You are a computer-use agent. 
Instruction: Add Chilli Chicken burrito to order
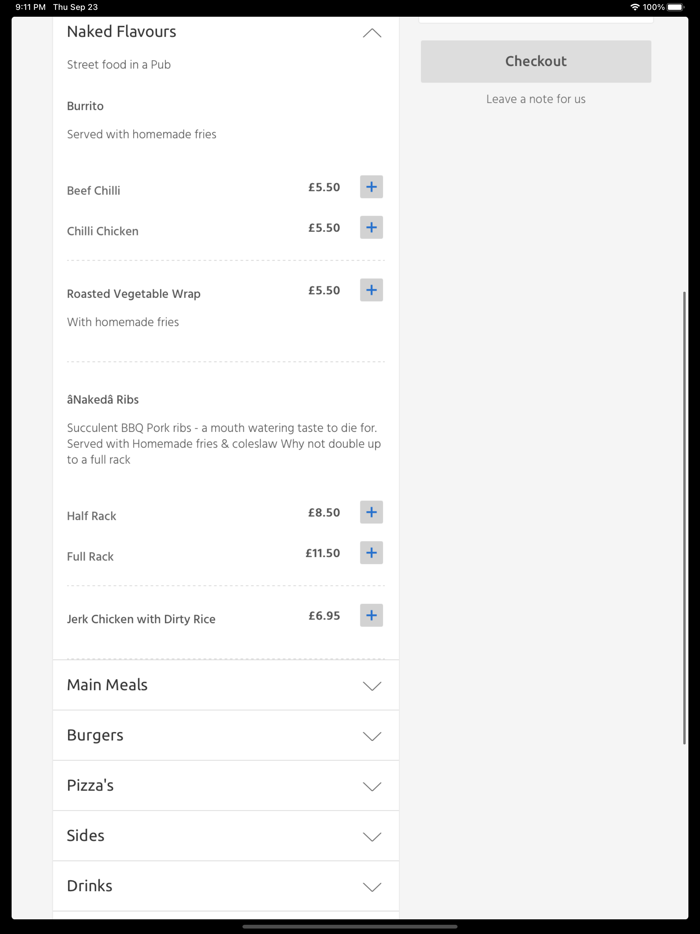point(371,228)
